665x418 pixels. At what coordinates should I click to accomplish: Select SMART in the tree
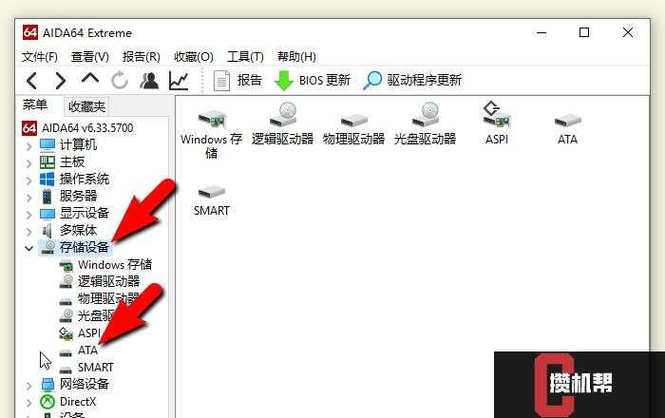[x=87, y=367]
